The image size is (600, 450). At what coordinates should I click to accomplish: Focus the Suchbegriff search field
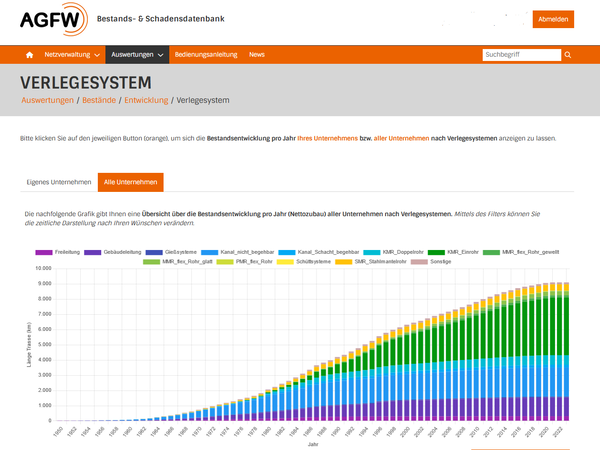(522, 55)
